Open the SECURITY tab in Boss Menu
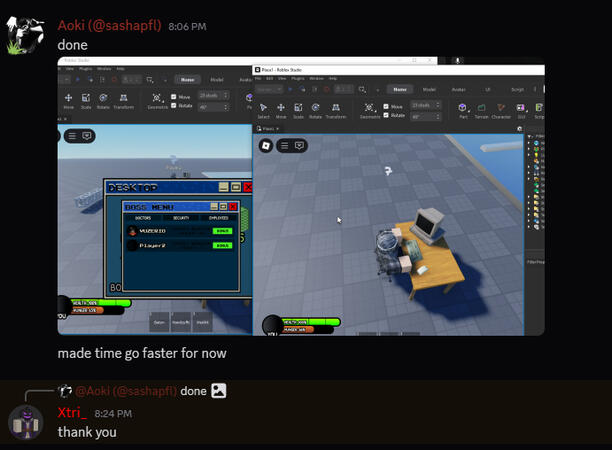Image resolution: width=612 pixels, height=450 pixels. 181,218
